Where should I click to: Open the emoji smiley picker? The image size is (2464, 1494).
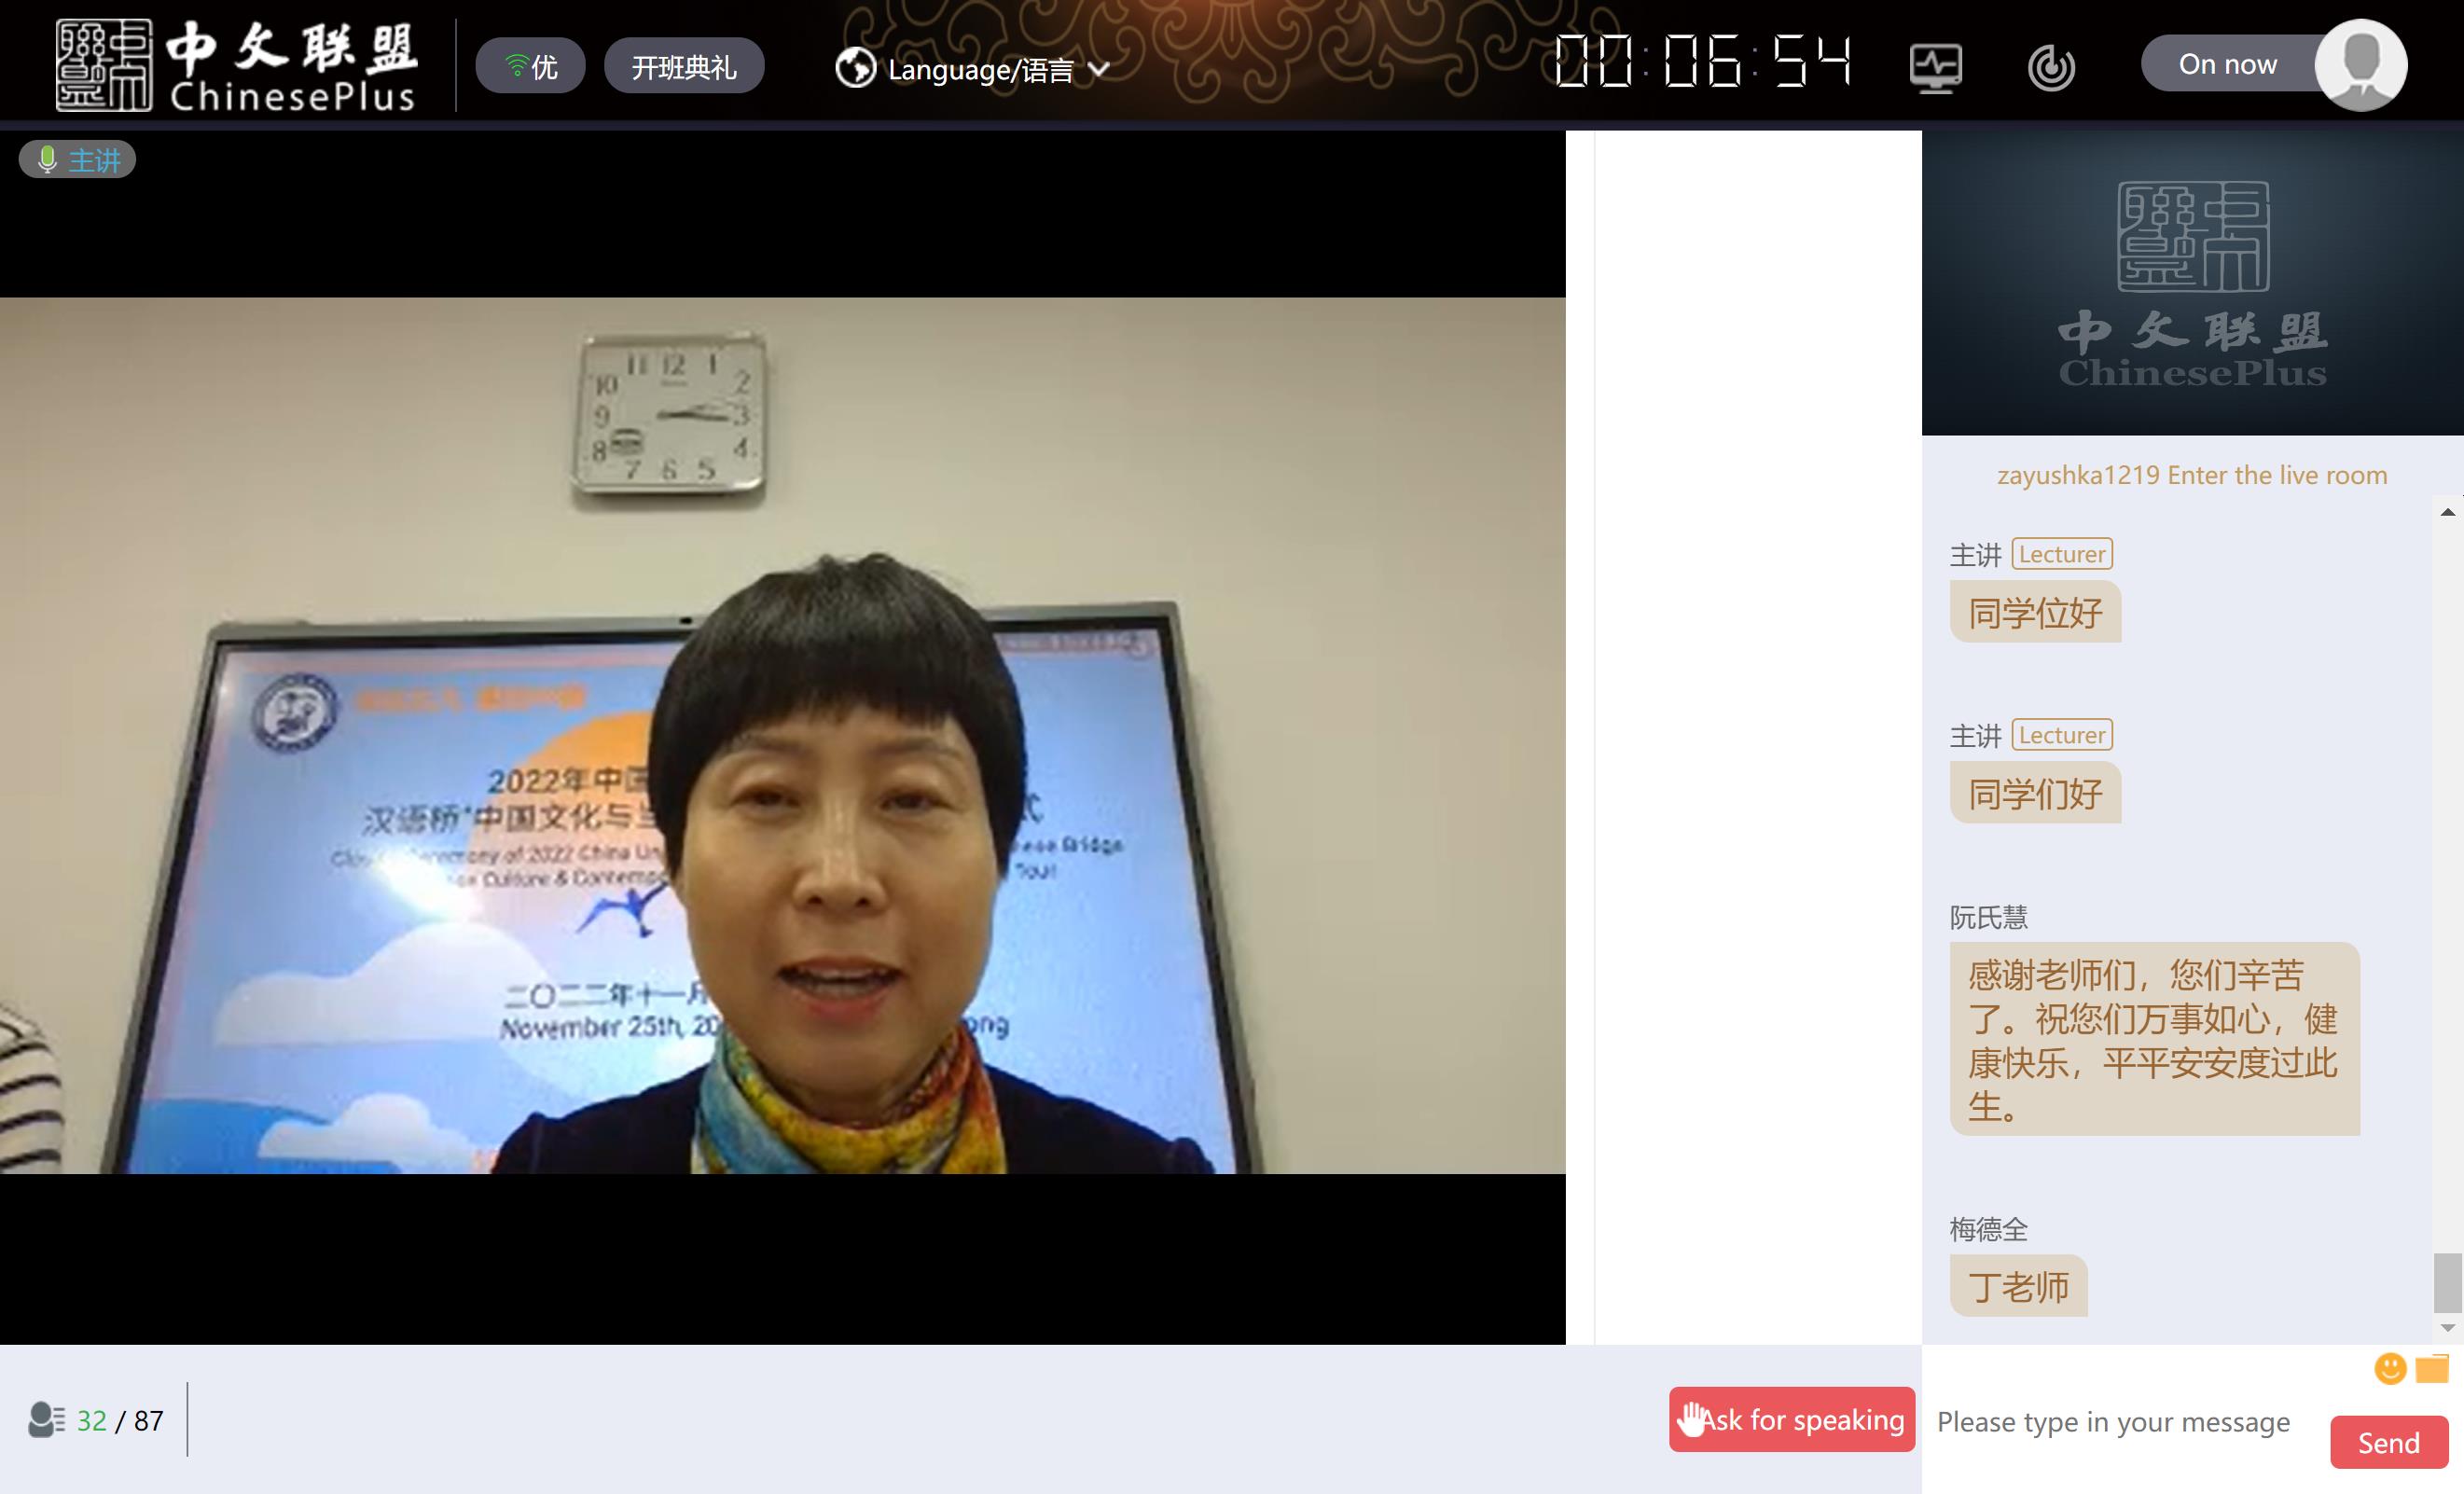pos(2389,1368)
